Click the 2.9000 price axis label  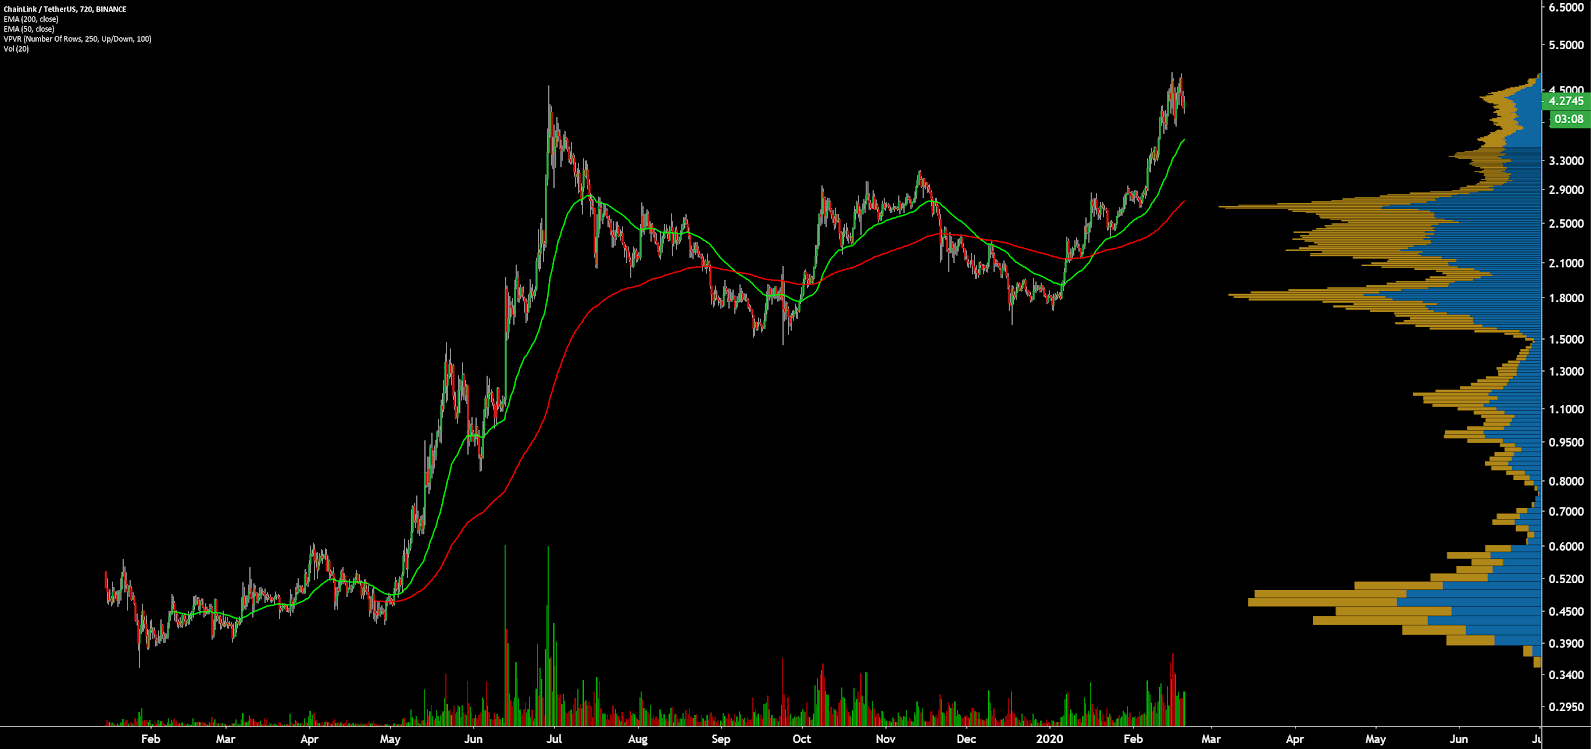pyautogui.click(x=1566, y=190)
